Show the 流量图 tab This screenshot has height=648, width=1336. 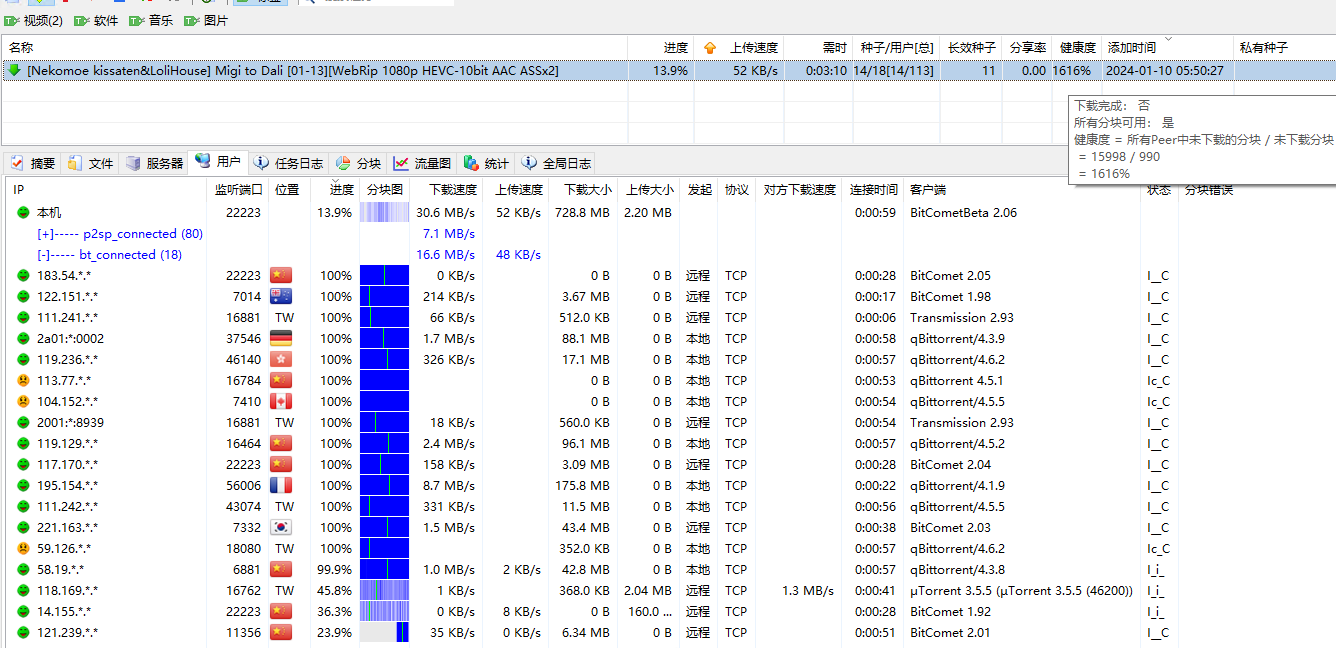point(422,163)
